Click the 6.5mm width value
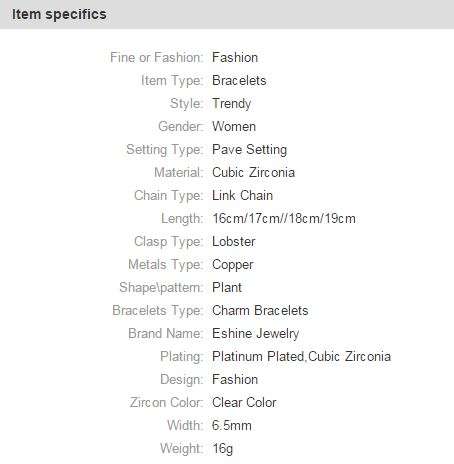 coord(232,425)
